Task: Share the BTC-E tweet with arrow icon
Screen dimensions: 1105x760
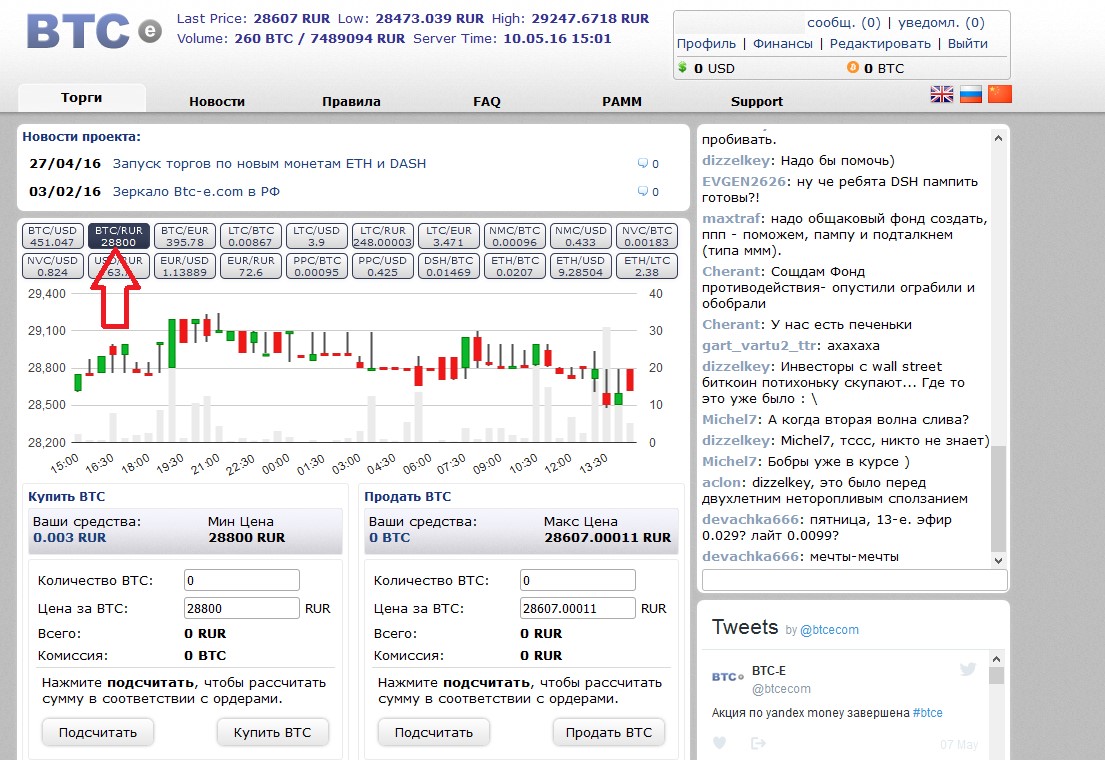Action: (x=758, y=742)
